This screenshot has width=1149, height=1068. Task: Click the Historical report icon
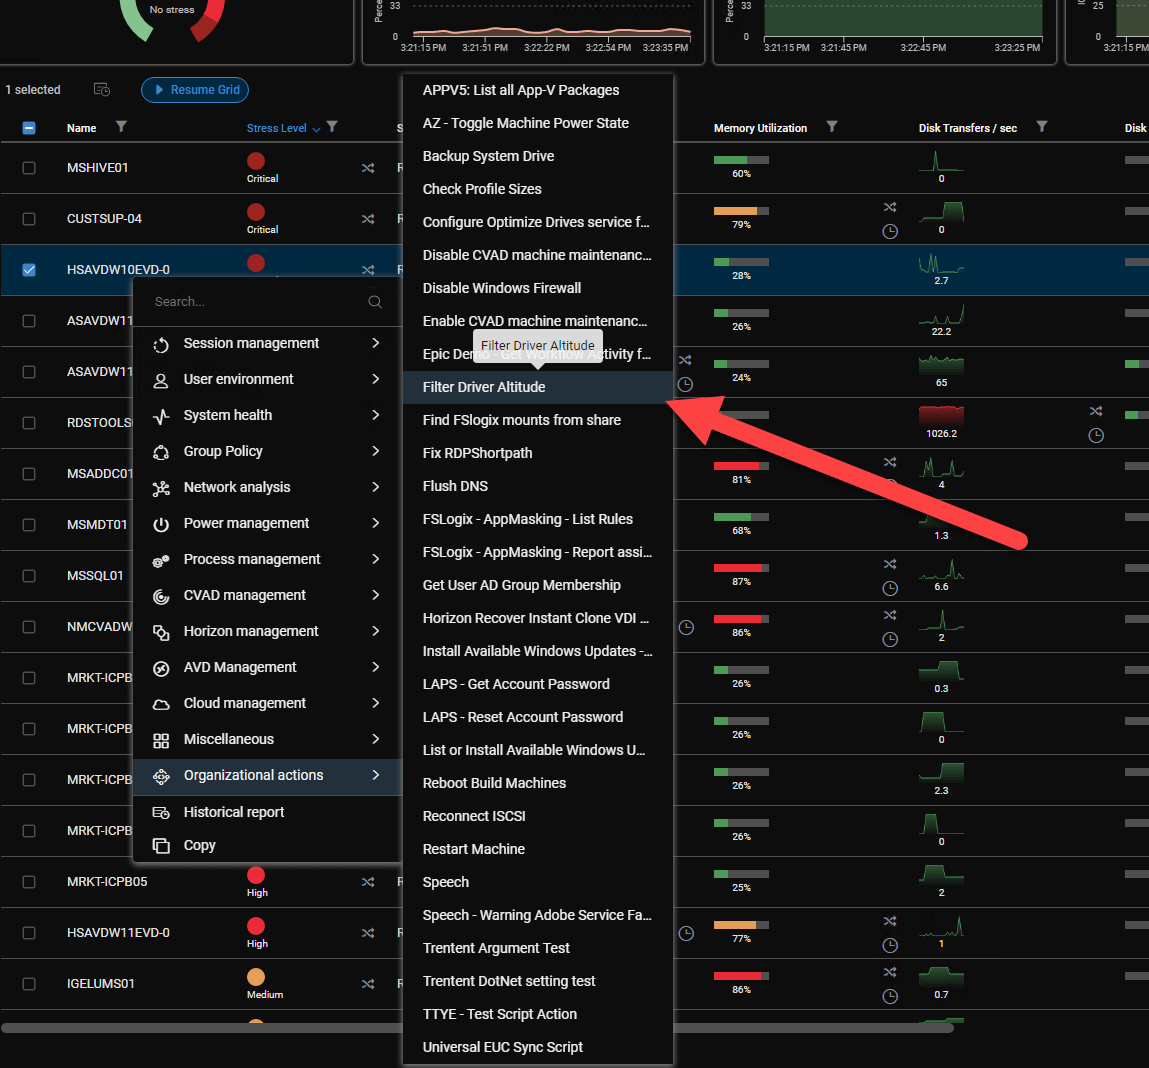pos(161,812)
